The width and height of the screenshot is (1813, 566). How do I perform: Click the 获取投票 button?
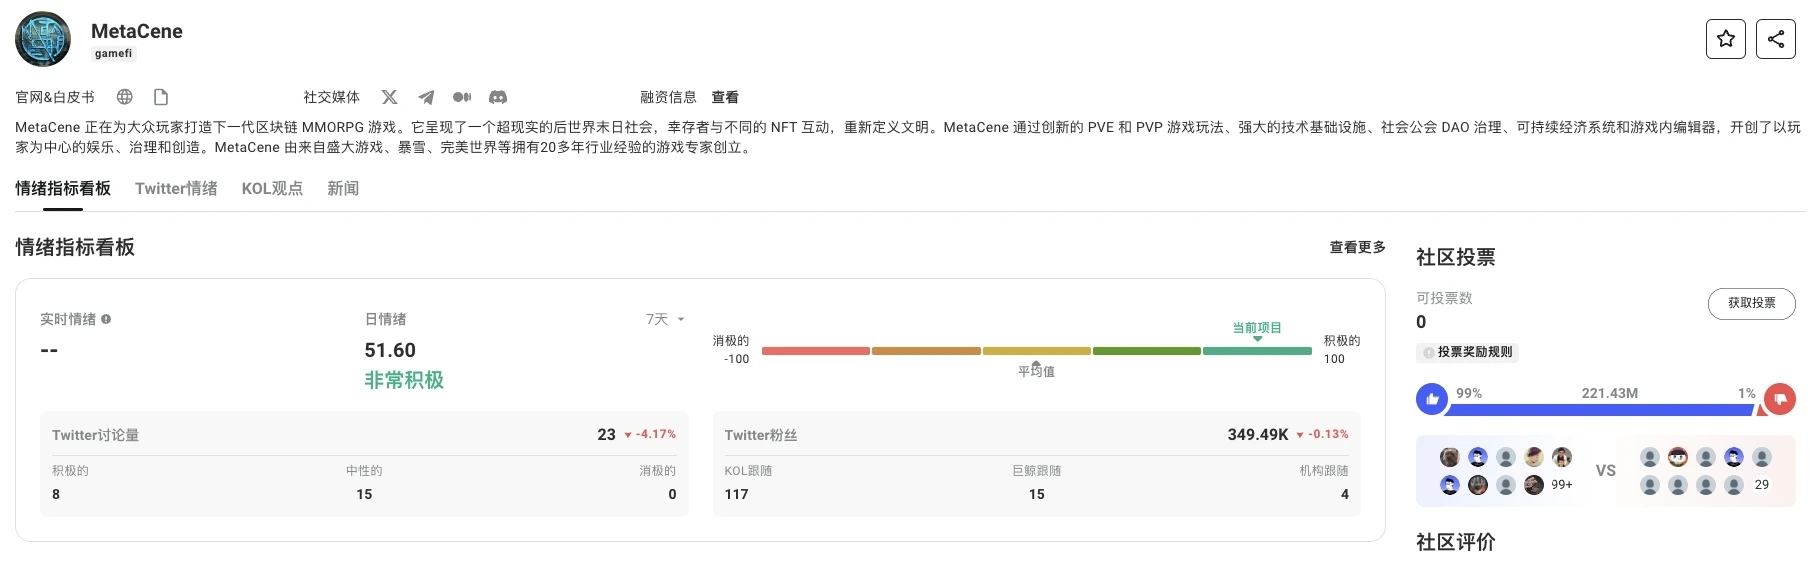[x=1751, y=303]
